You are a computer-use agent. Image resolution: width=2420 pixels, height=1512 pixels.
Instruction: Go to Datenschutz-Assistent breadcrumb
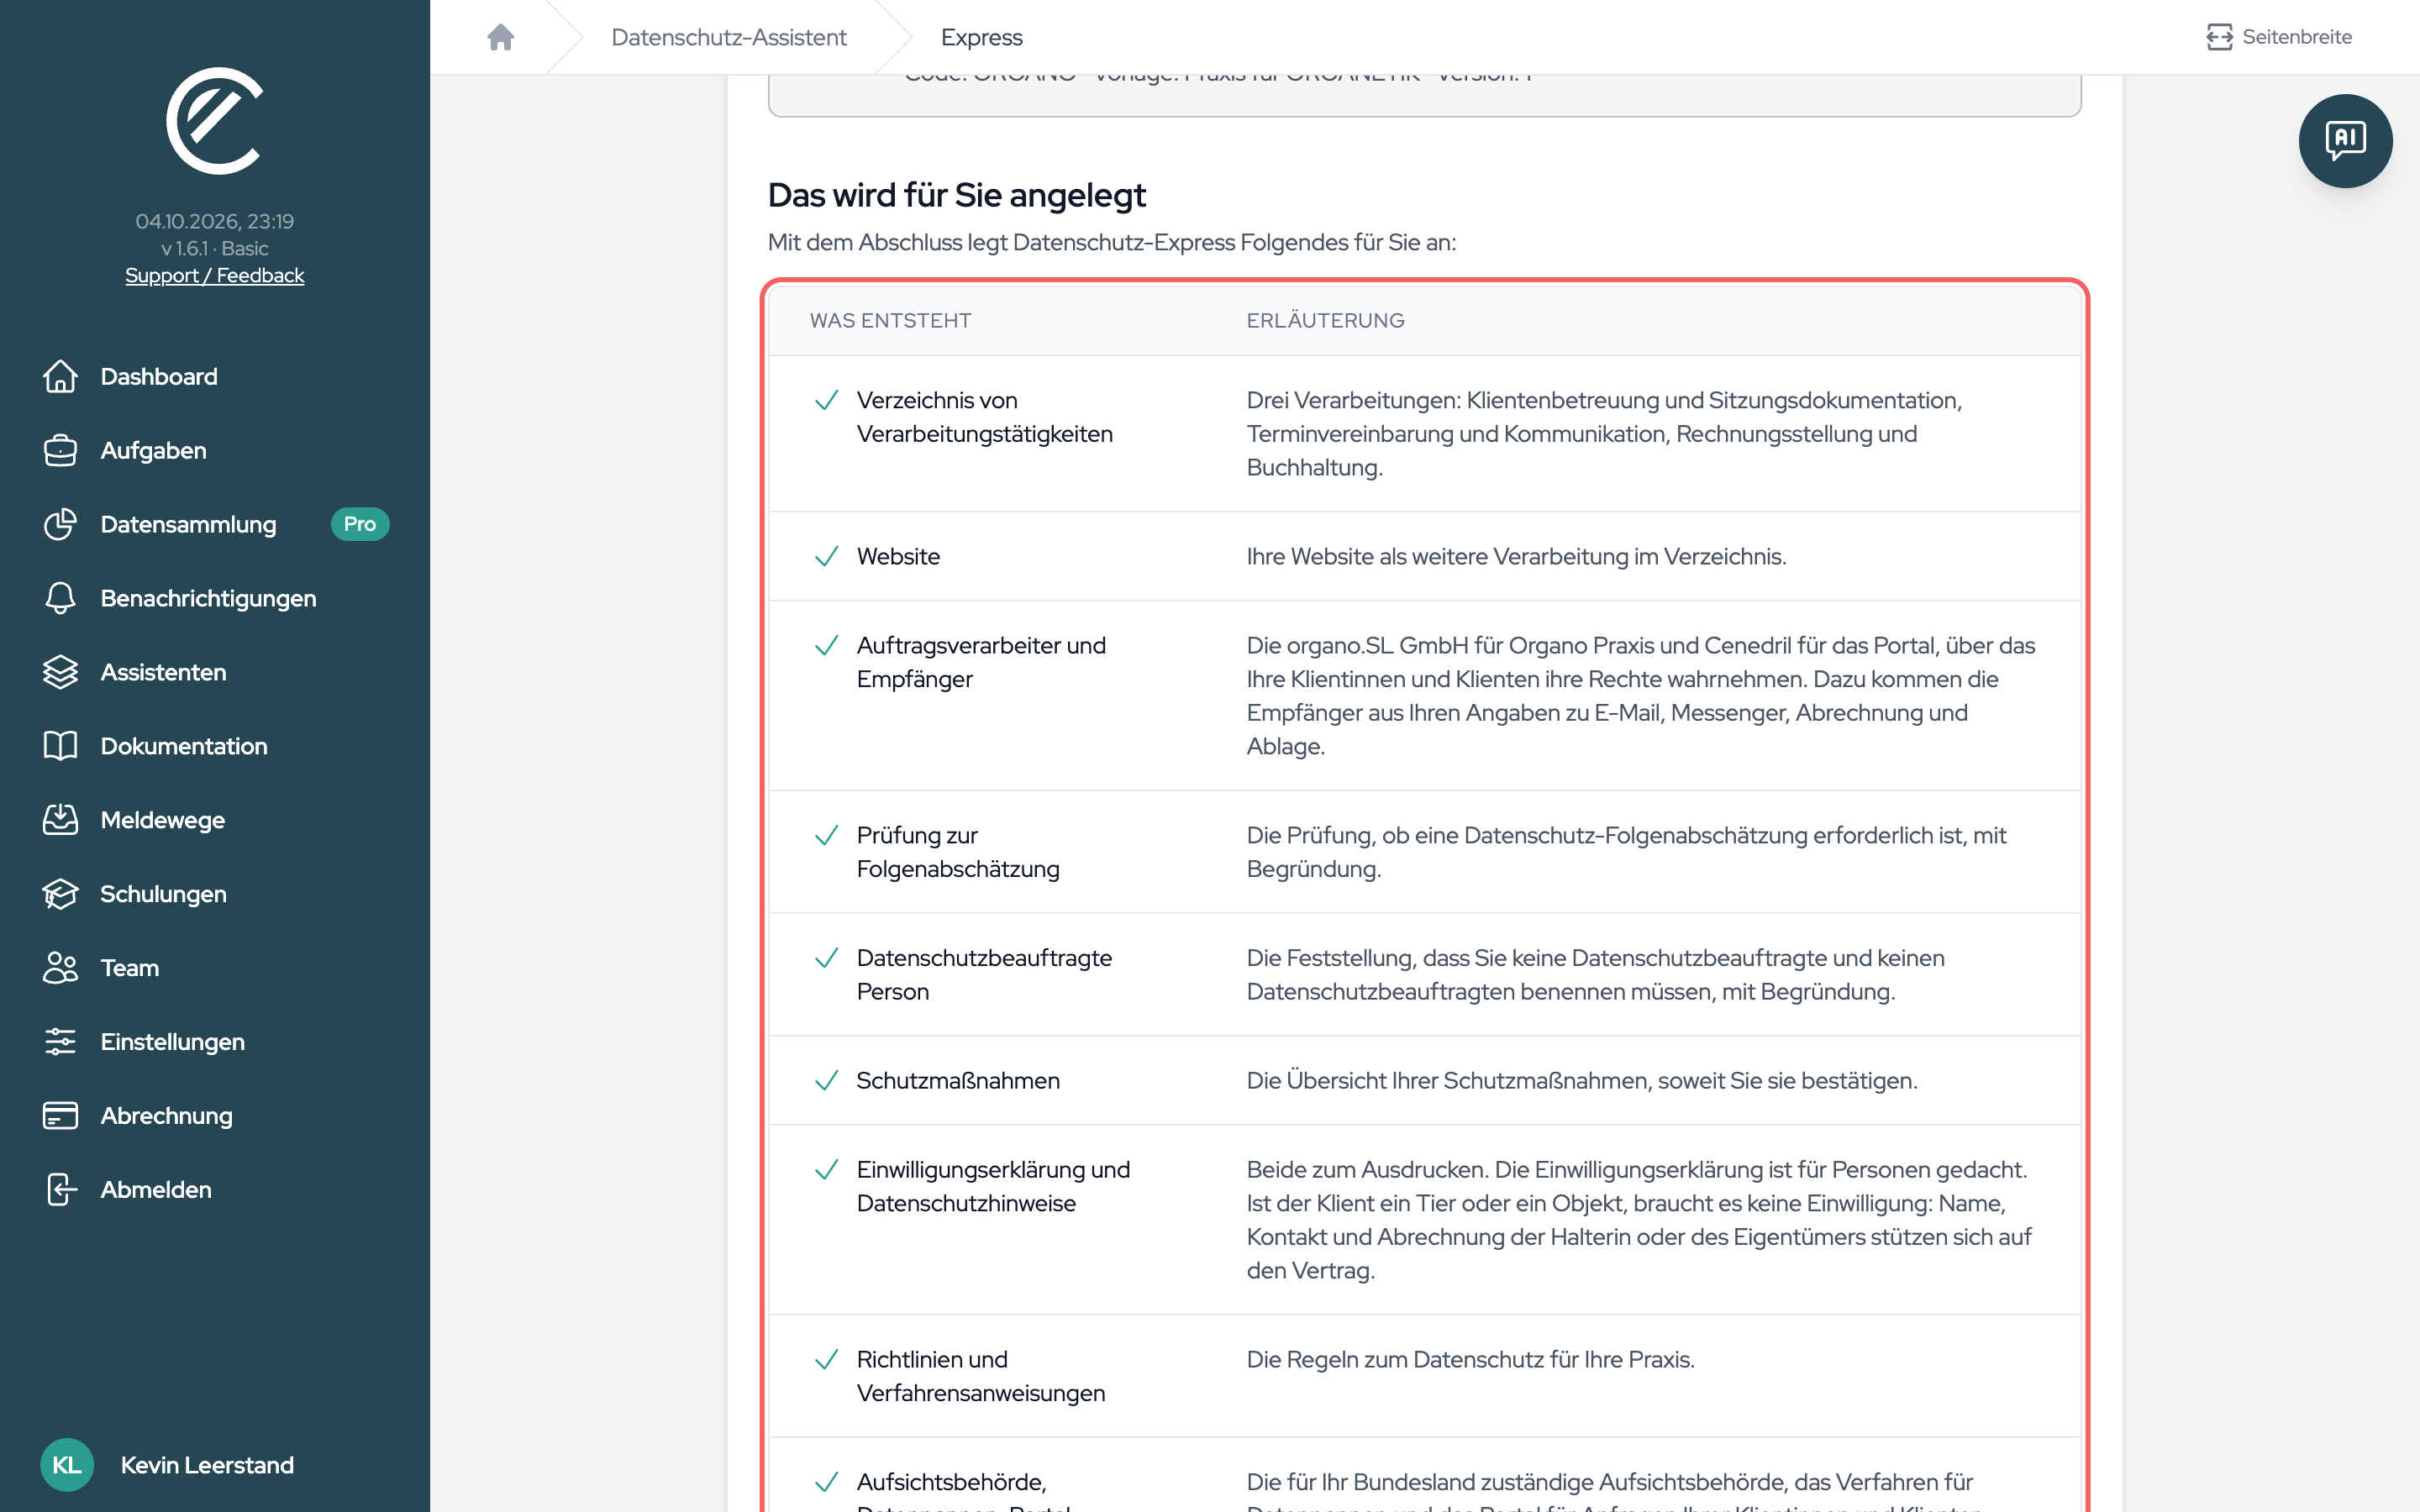728,37
